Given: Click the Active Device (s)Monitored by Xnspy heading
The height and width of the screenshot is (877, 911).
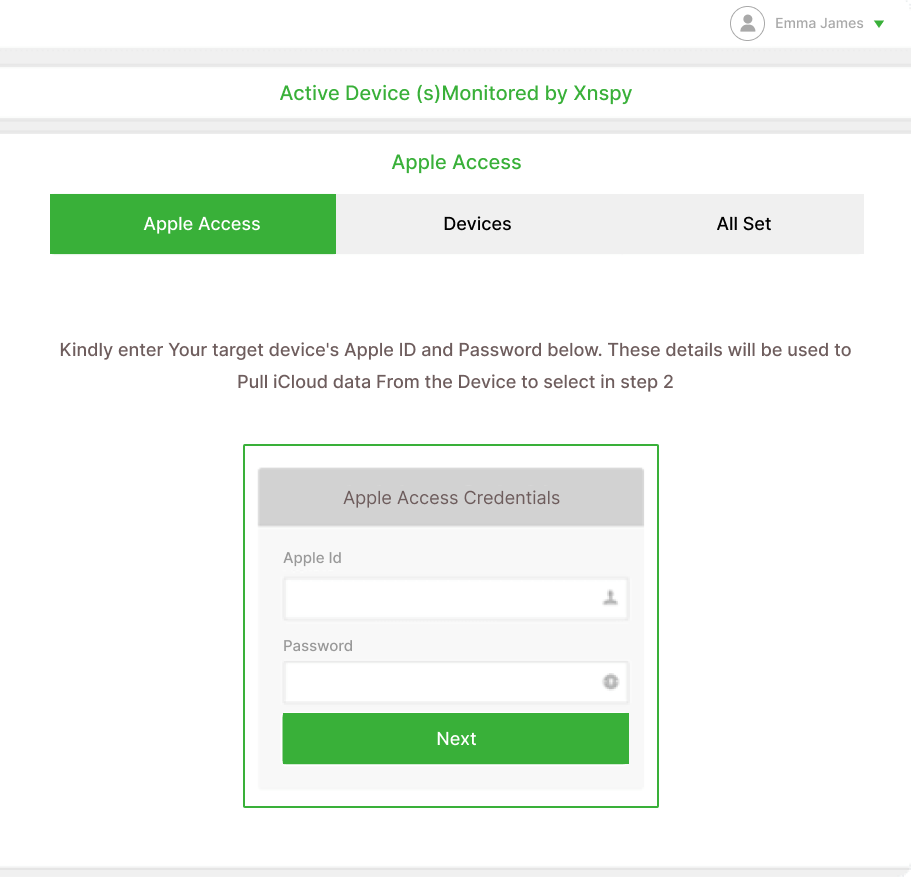Looking at the screenshot, I should 455,94.
